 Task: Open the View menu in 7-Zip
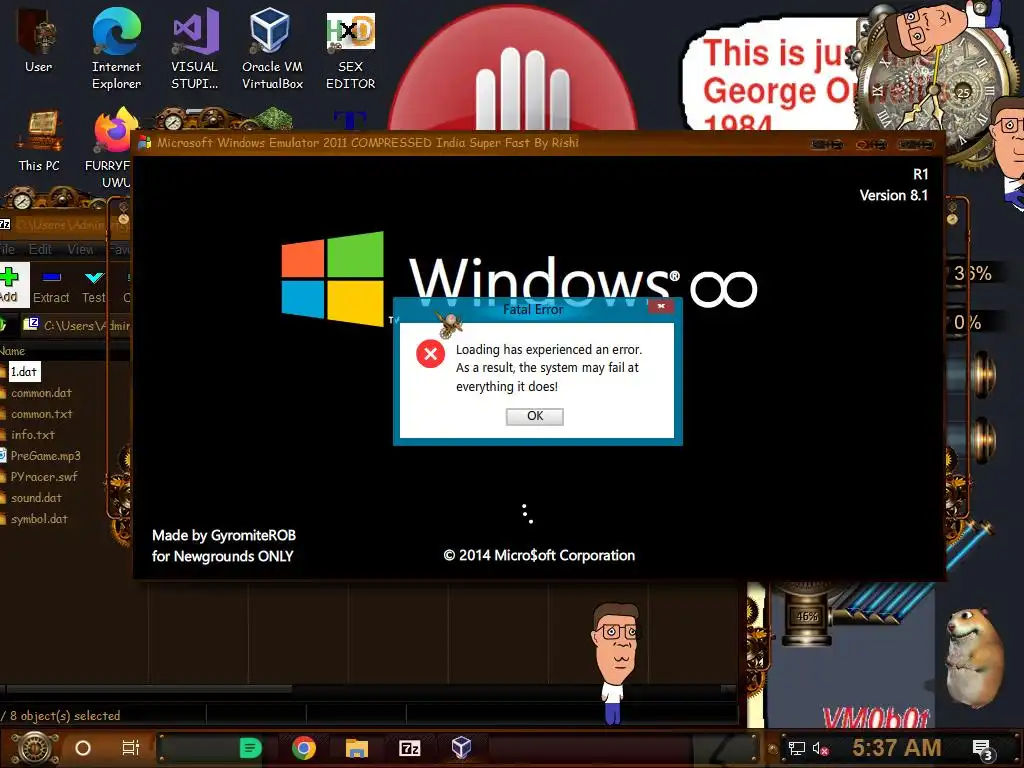point(80,249)
